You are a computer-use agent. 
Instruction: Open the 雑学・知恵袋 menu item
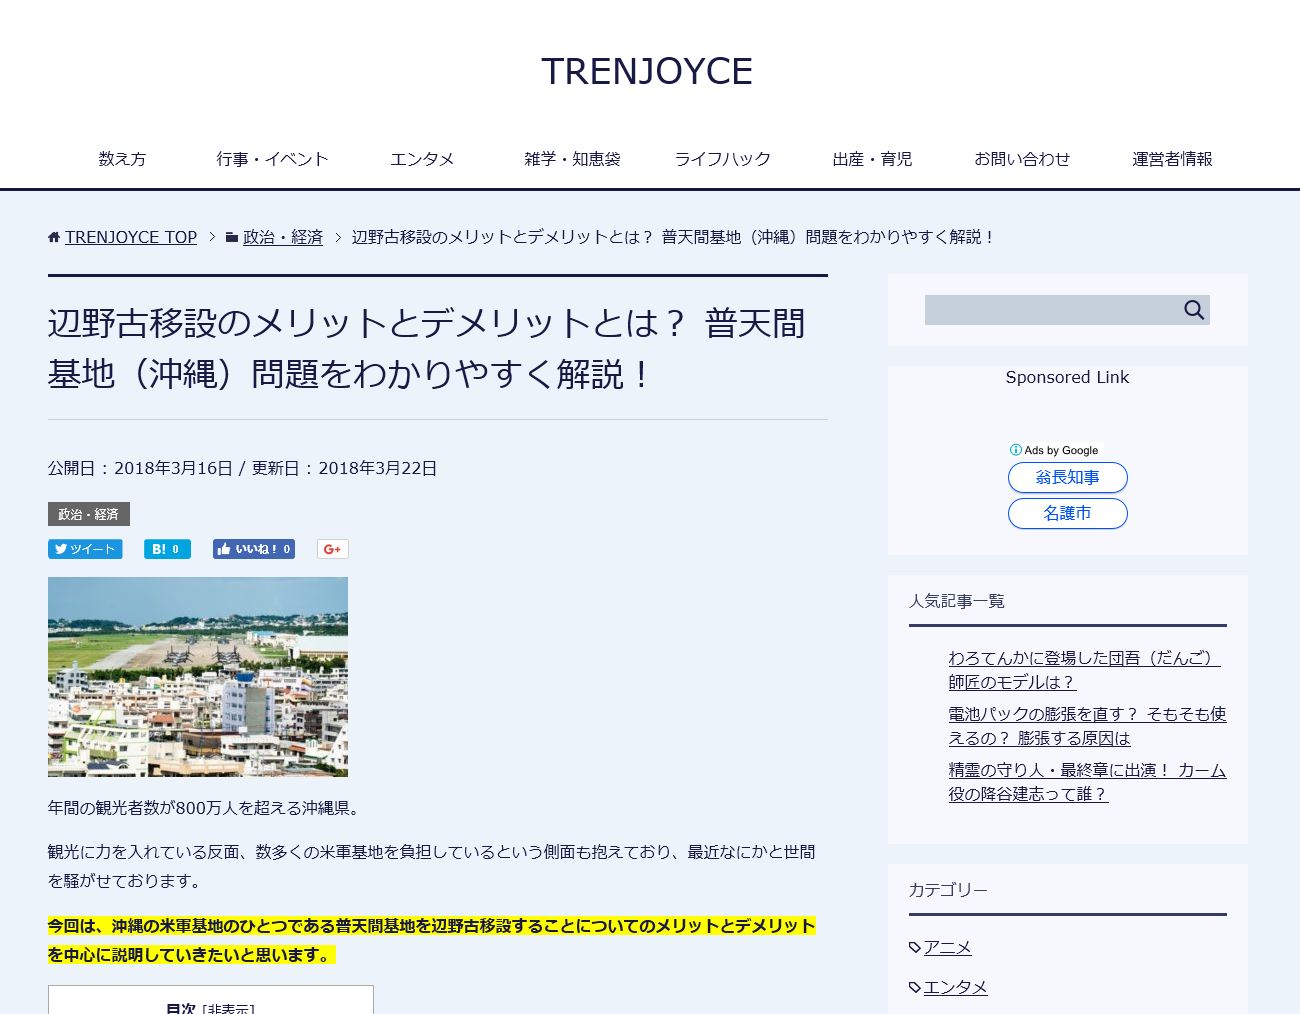click(x=572, y=159)
